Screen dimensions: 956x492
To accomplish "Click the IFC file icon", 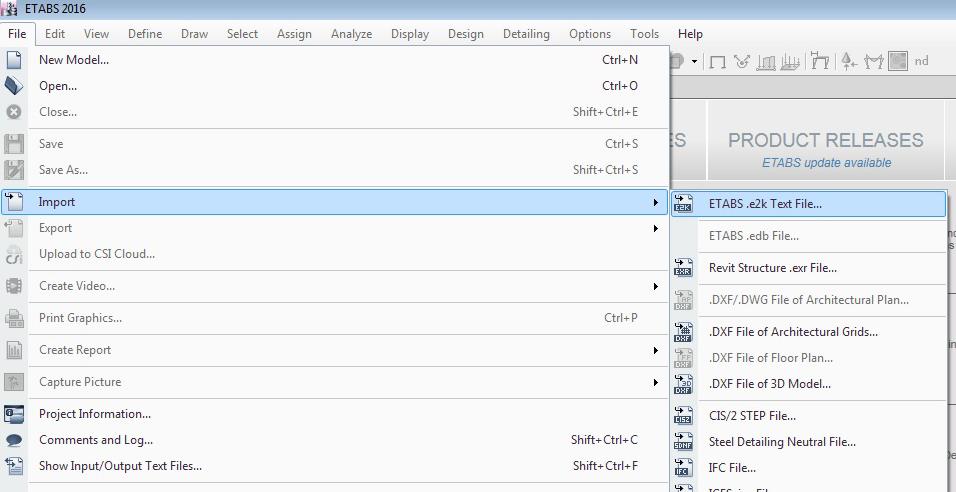I will [683, 468].
